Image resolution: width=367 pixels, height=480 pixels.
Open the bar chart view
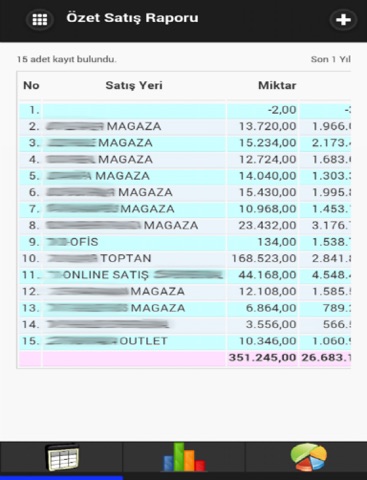pyautogui.click(x=184, y=457)
